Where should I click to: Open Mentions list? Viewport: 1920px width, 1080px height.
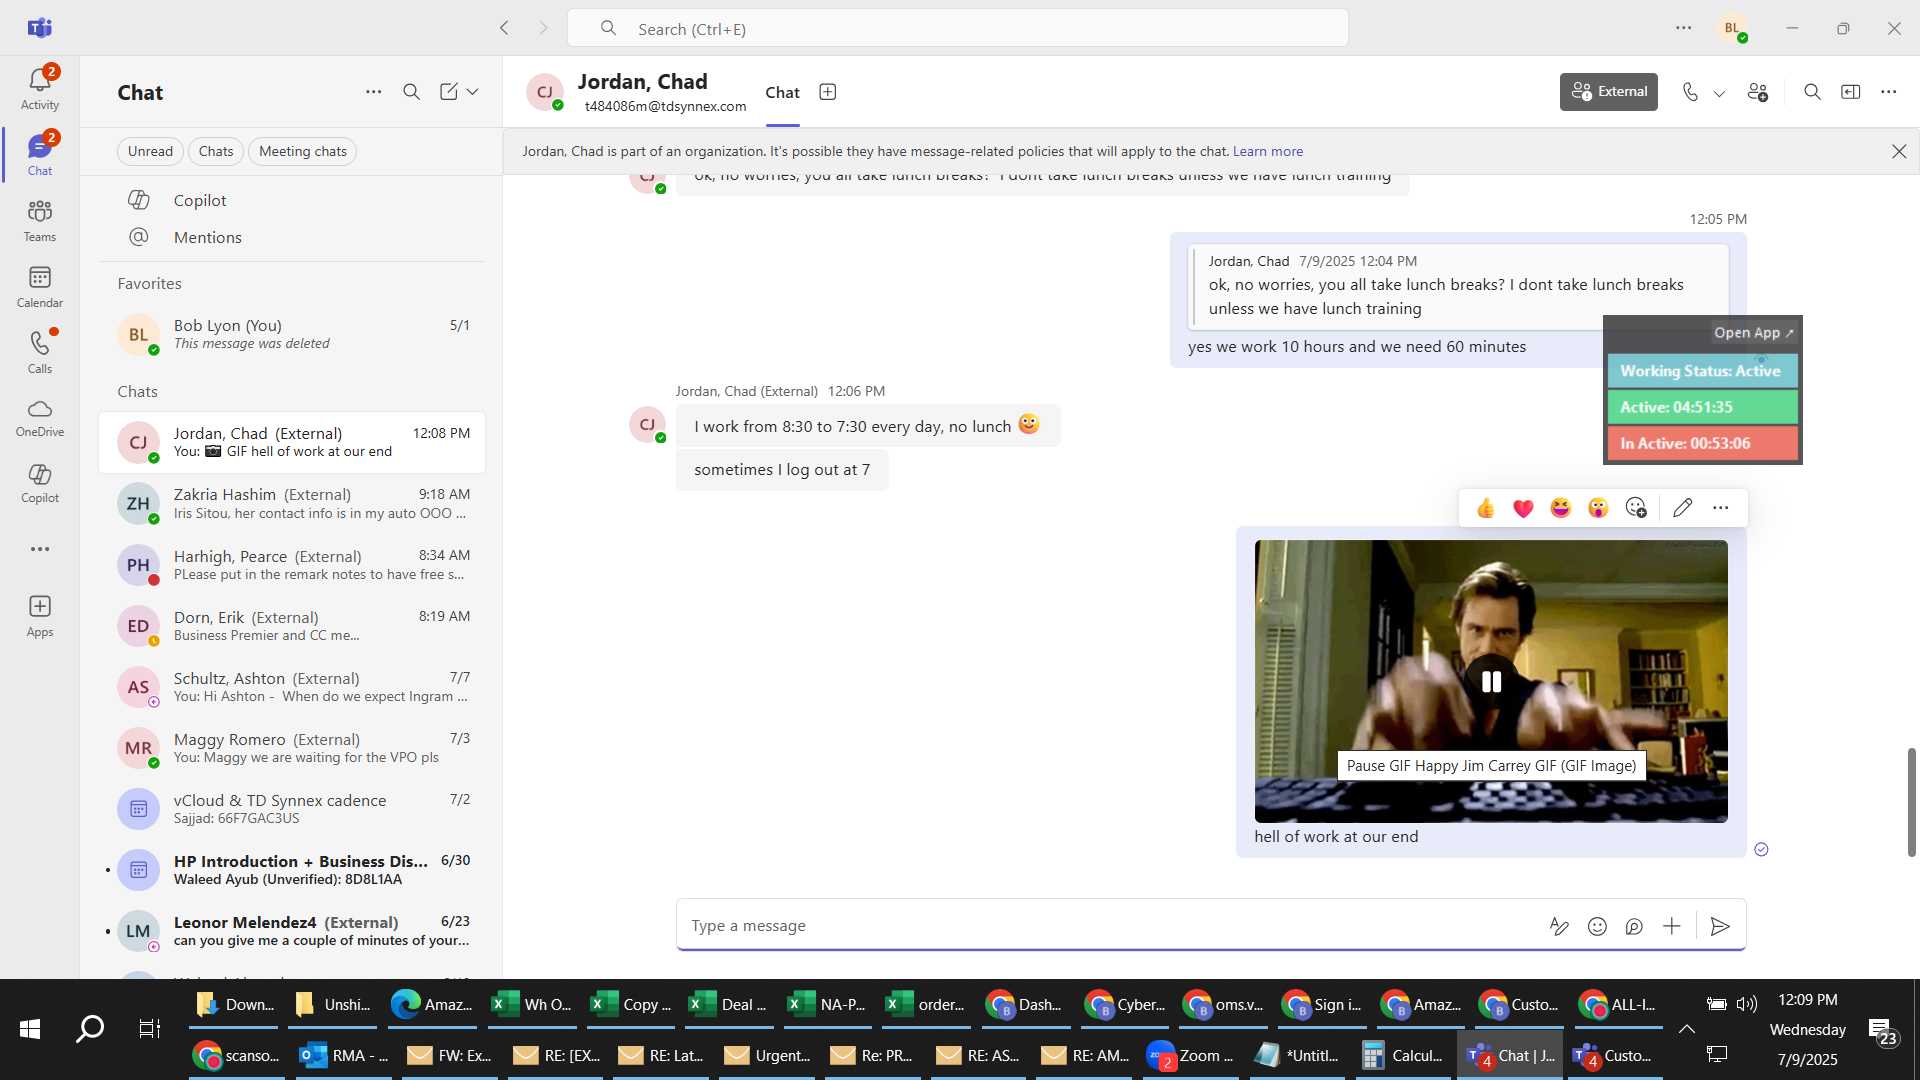pyautogui.click(x=292, y=237)
